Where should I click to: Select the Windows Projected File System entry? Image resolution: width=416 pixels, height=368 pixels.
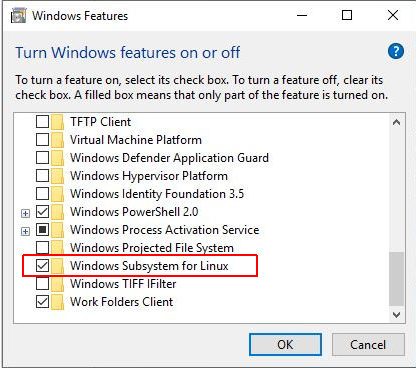152,248
